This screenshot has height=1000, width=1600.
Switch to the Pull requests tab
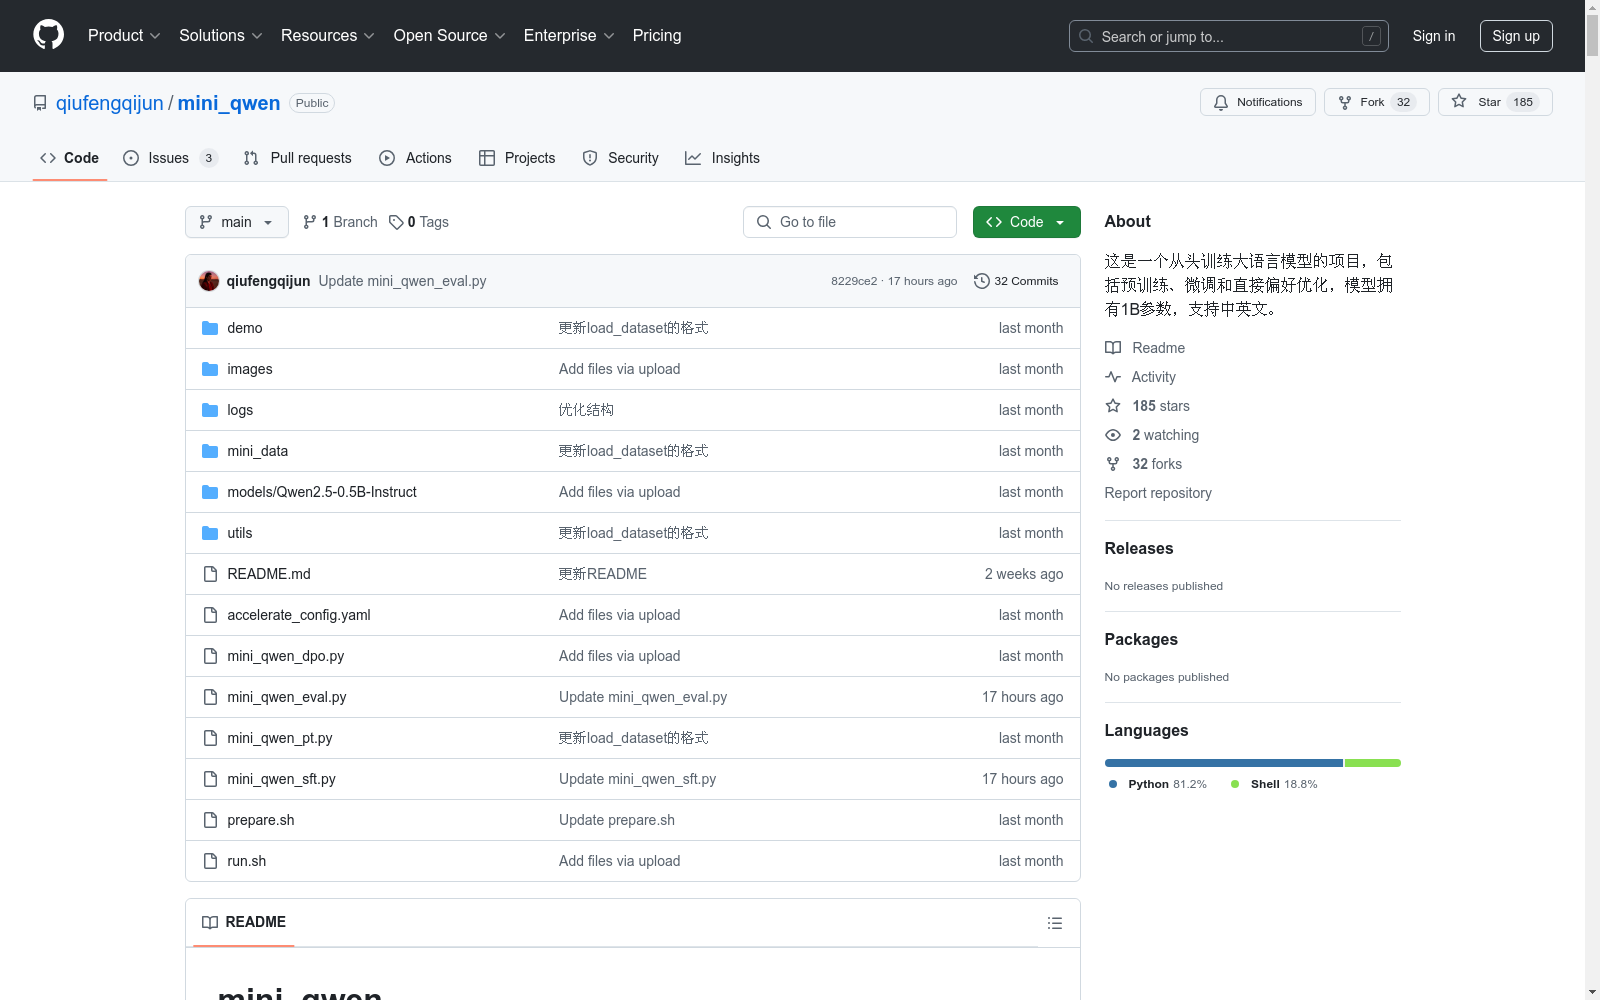(298, 158)
